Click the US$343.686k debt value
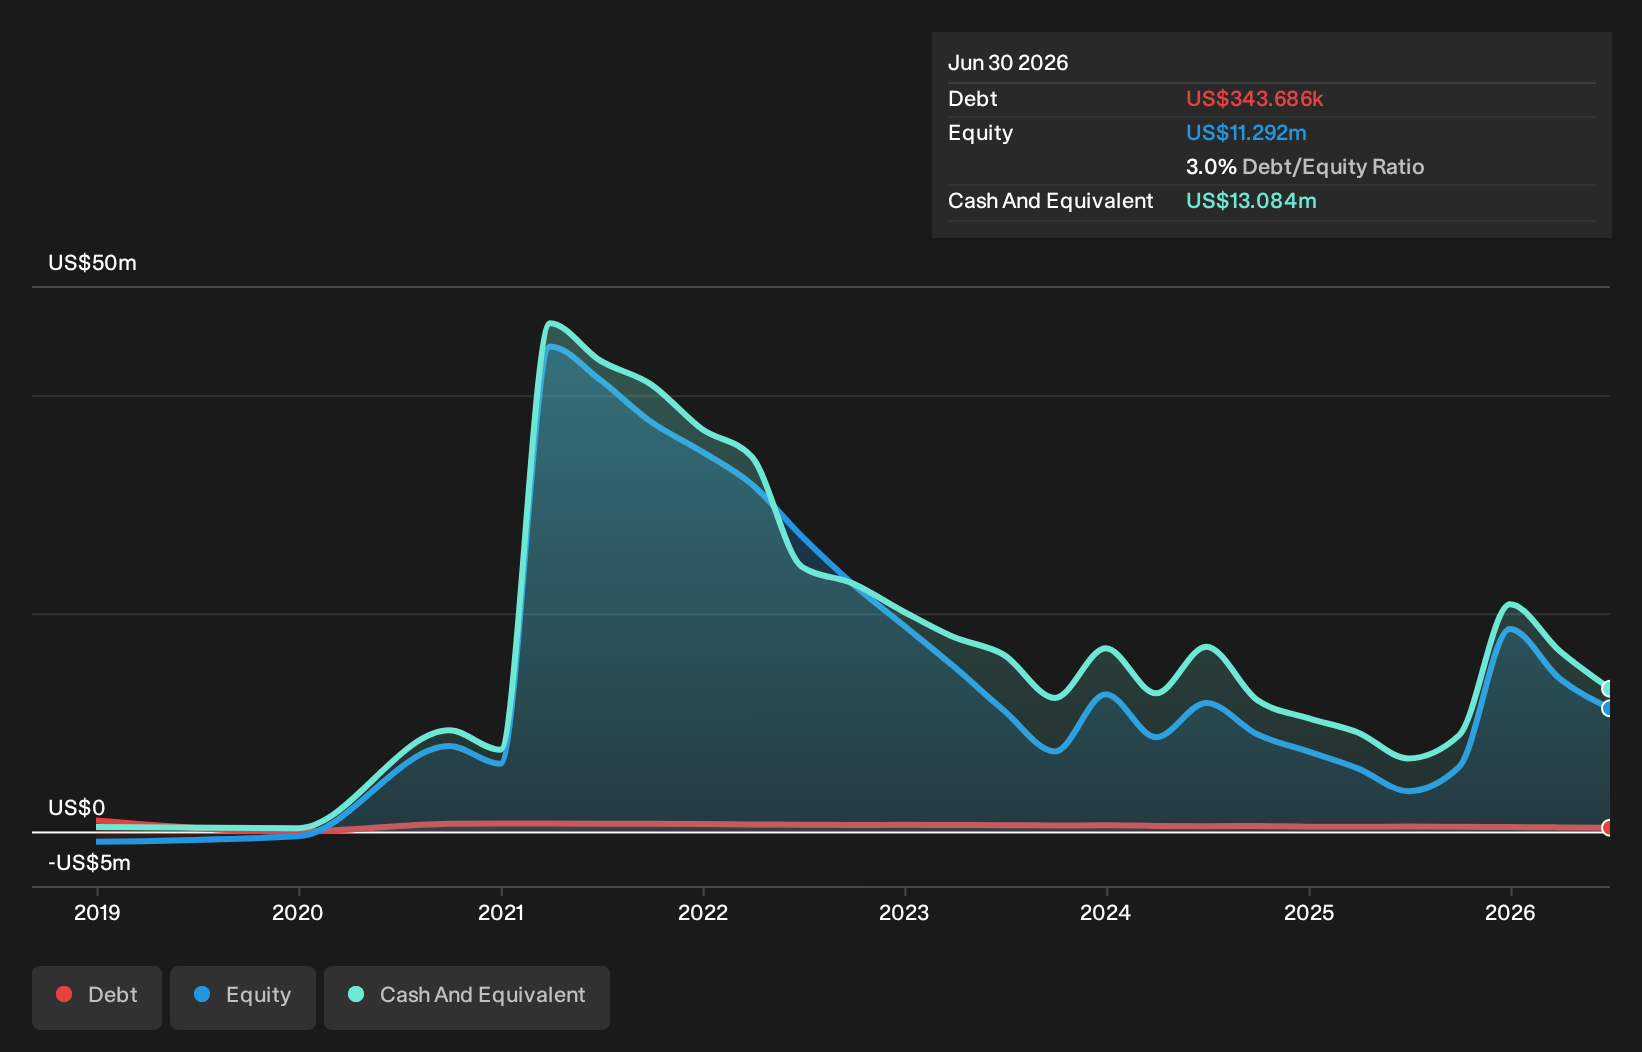 point(1254,99)
